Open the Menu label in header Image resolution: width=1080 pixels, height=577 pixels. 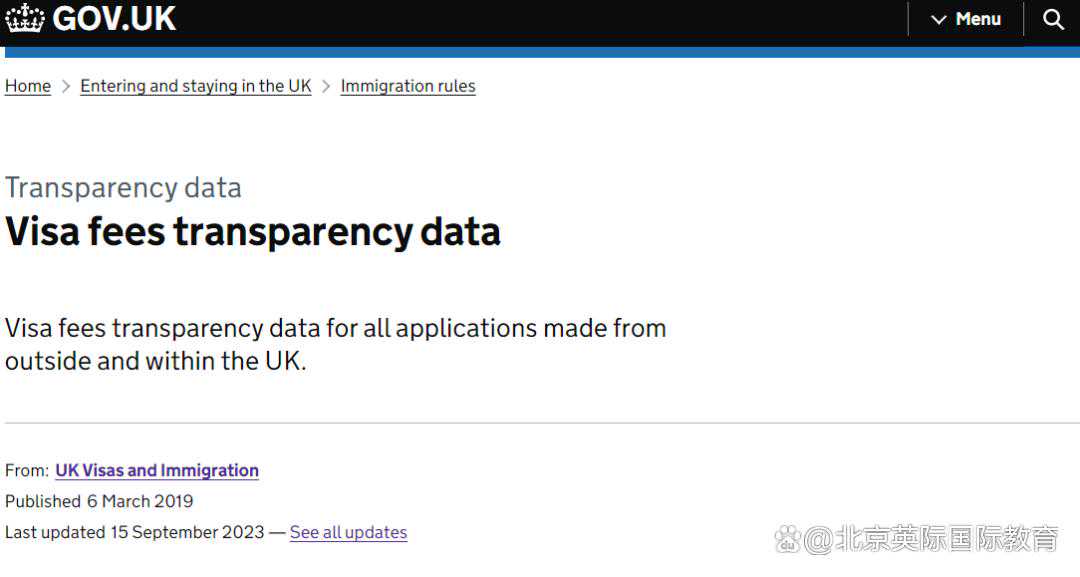[x=978, y=19]
